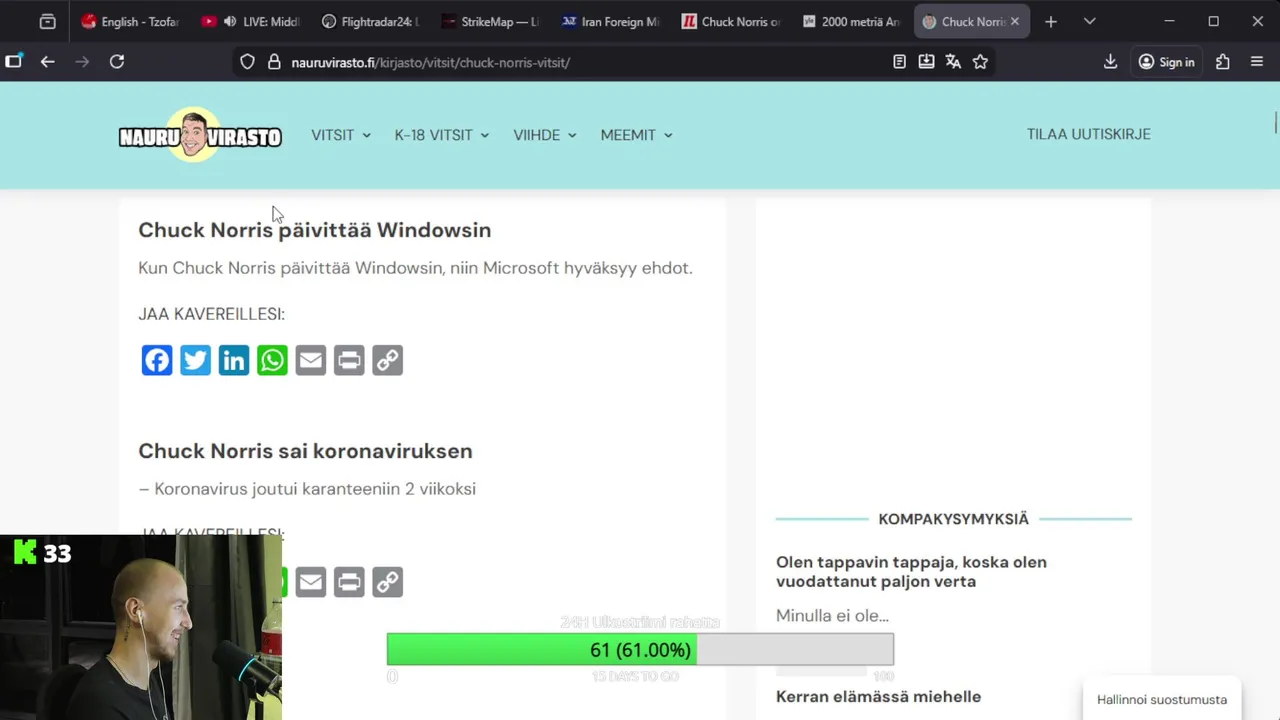This screenshot has height=720, width=1280.
Task: Open the Nauruvirasto logo homepage
Action: pos(200,135)
